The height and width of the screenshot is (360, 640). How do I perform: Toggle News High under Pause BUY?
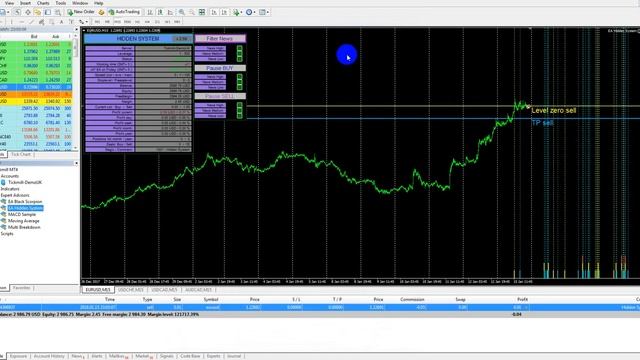click(x=240, y=77)
